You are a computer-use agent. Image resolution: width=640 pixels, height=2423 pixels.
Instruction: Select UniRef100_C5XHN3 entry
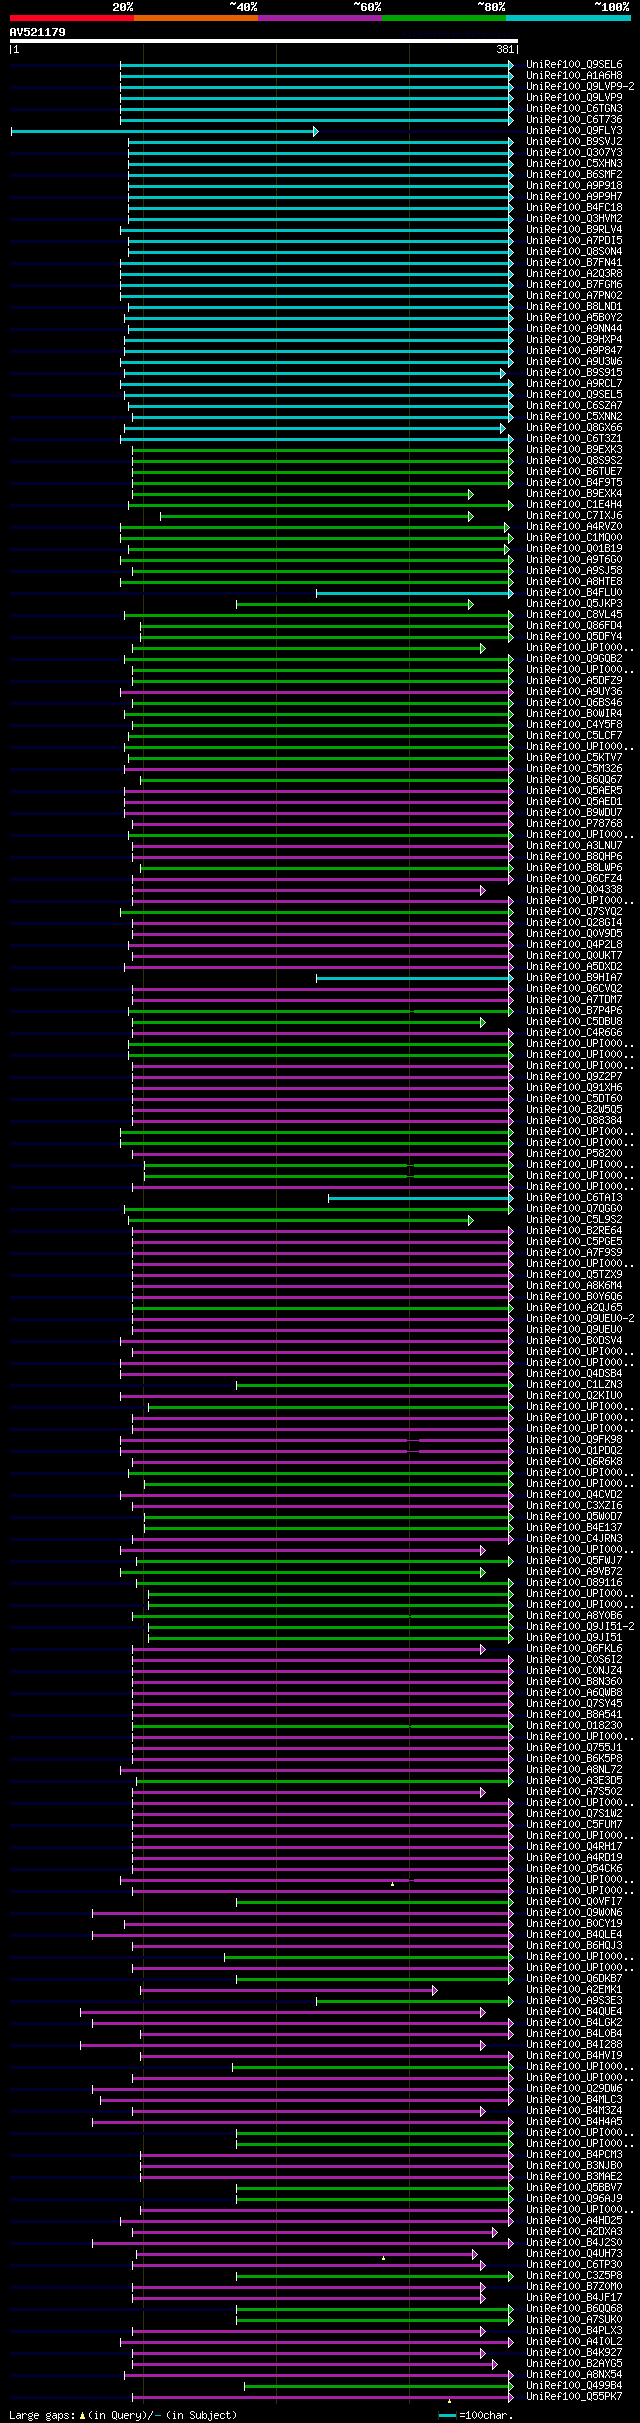pyautogui.click(x=574, y=164)
